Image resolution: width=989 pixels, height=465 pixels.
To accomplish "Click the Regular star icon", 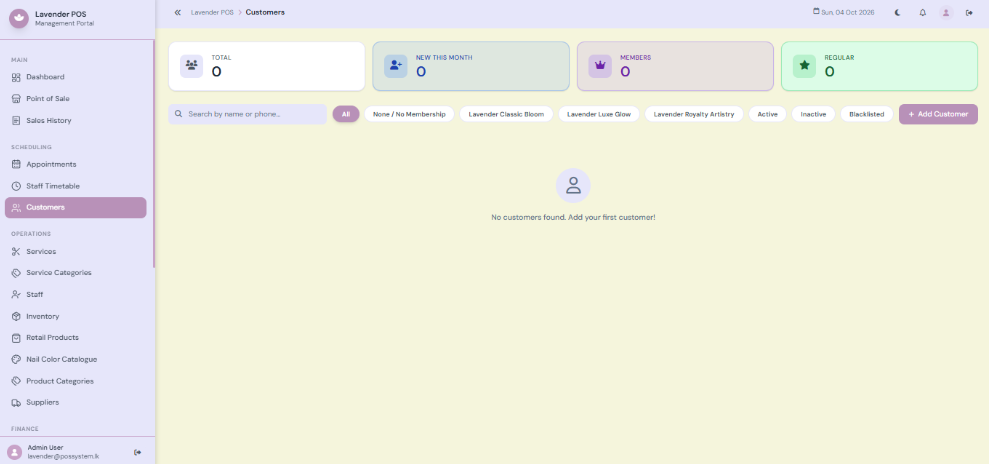I will click(x=804, y=66).
